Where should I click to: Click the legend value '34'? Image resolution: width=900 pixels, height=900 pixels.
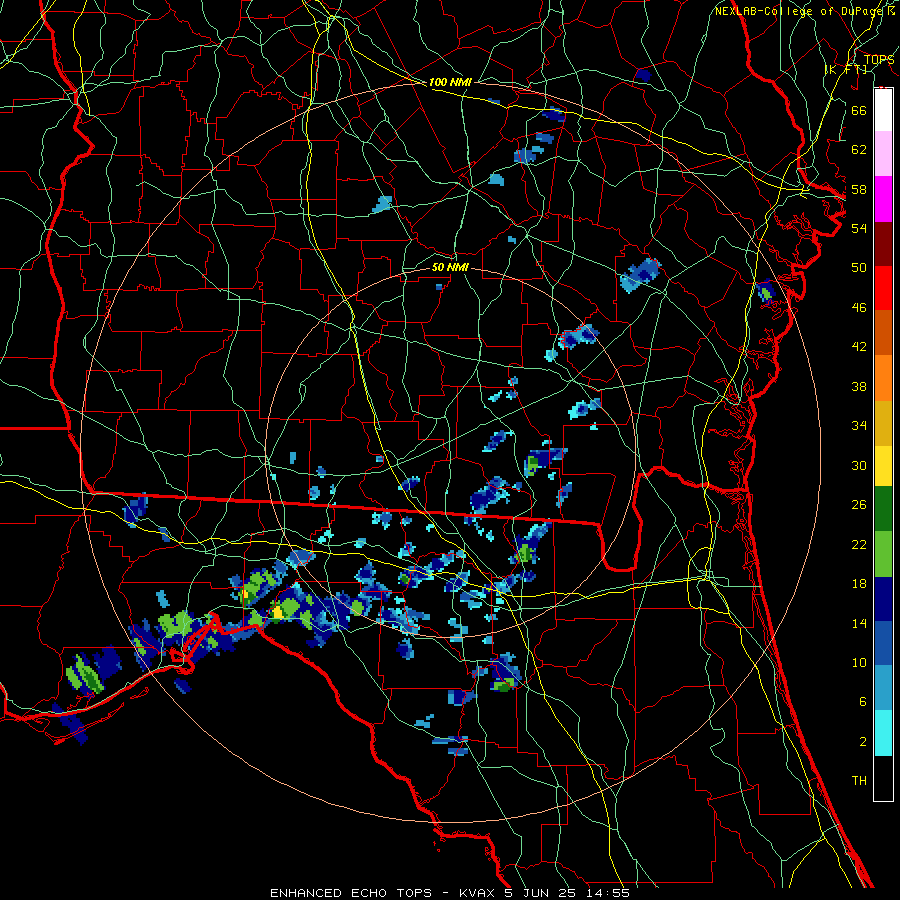pos(859,426)
